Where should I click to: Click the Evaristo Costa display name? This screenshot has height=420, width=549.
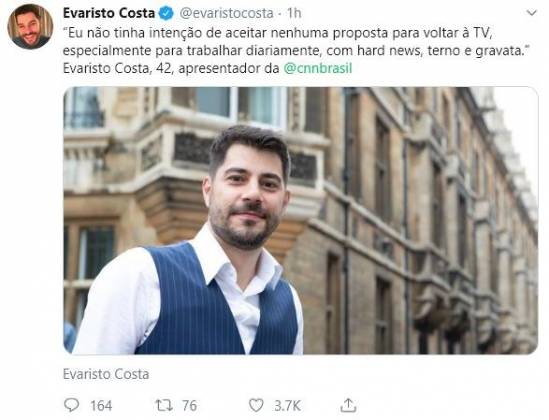tap(109, 13)
